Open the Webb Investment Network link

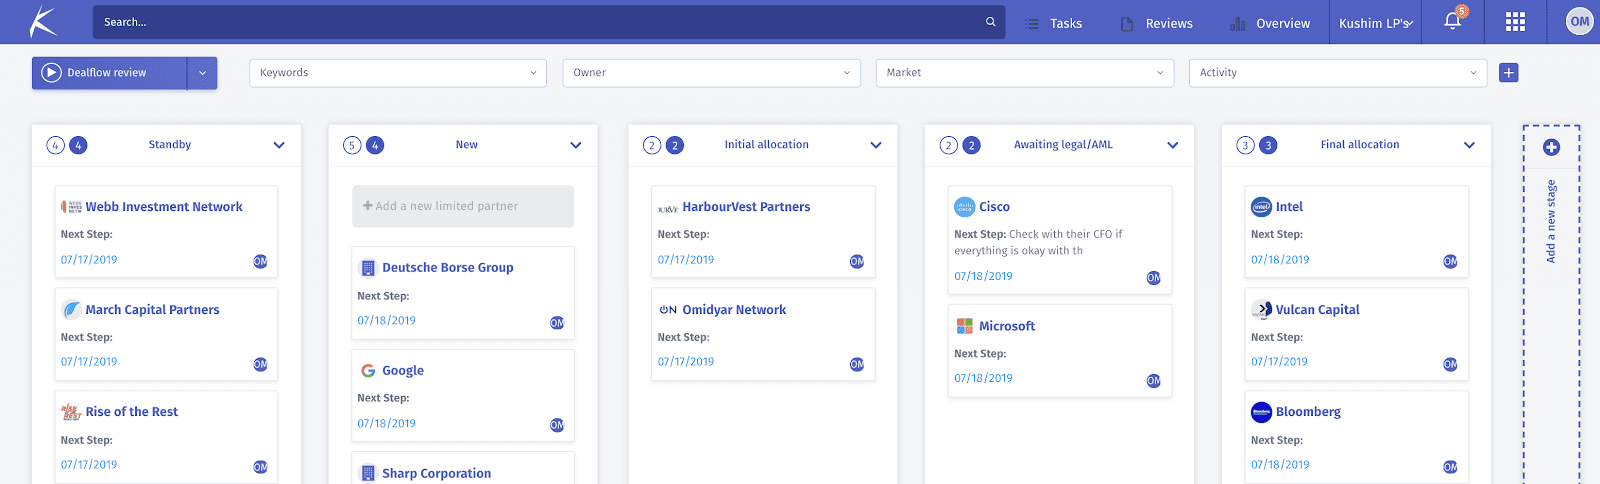[164, 207]
